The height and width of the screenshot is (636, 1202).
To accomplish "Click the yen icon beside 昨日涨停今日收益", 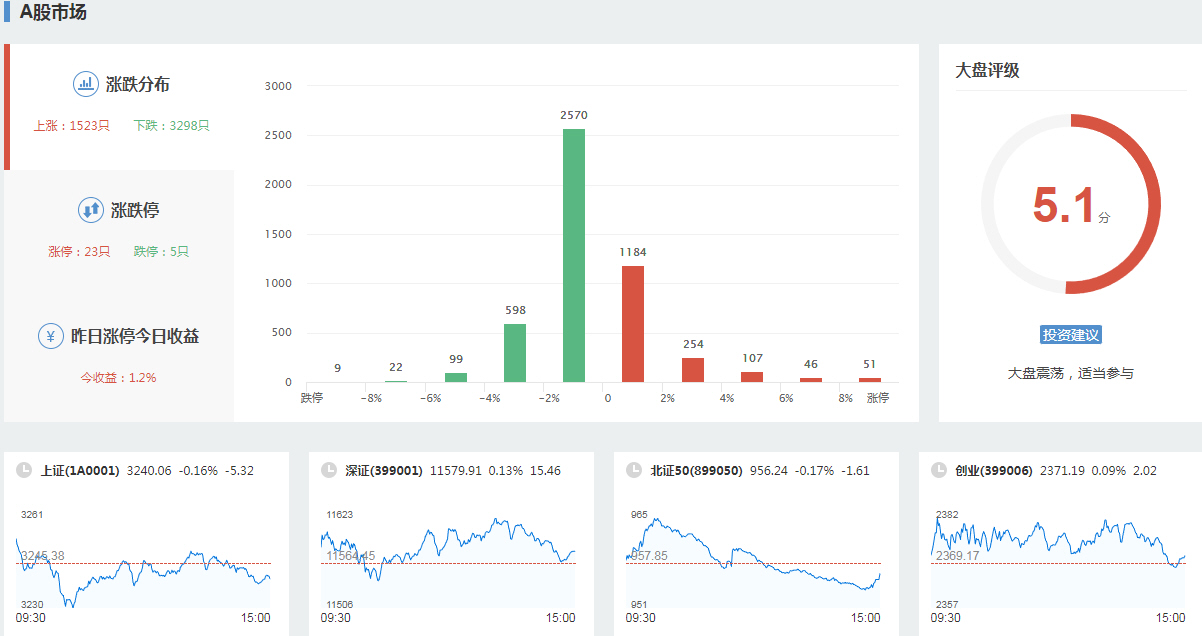I will tap(51, 336).
